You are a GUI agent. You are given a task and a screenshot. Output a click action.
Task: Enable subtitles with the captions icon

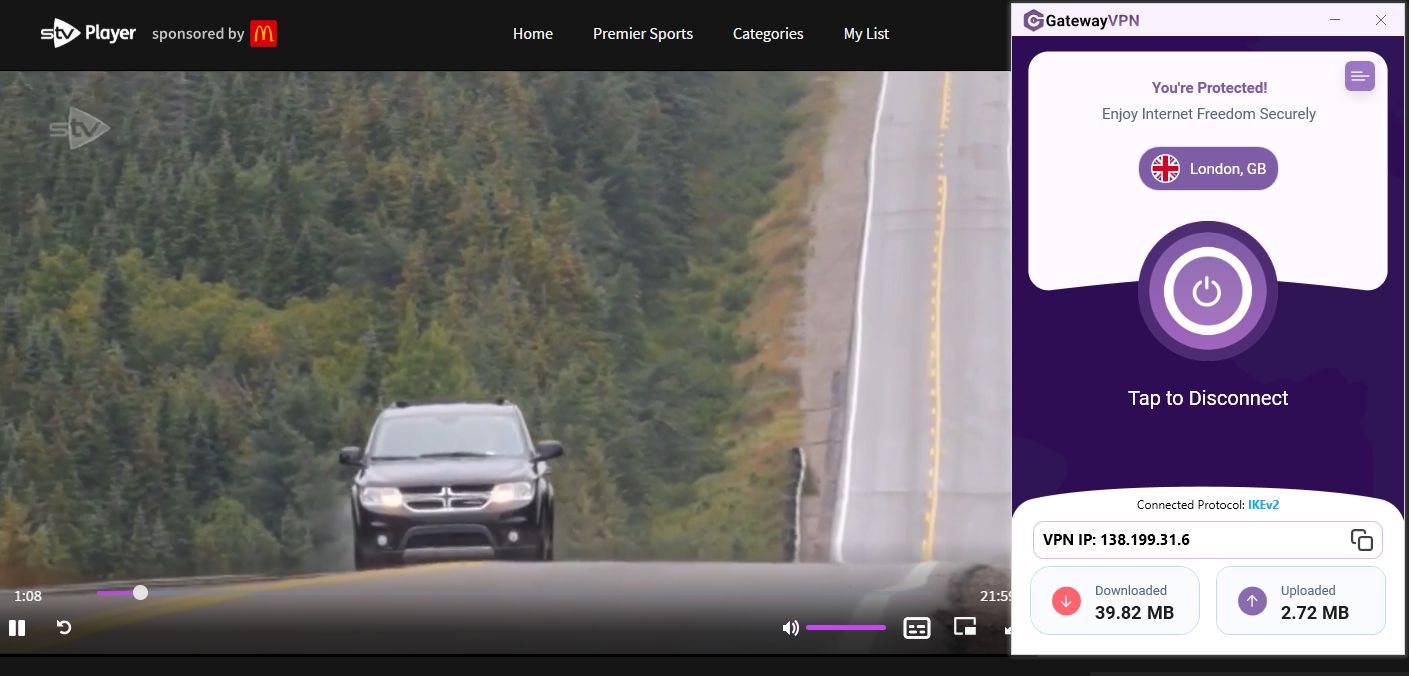click(x=916, y=627)
